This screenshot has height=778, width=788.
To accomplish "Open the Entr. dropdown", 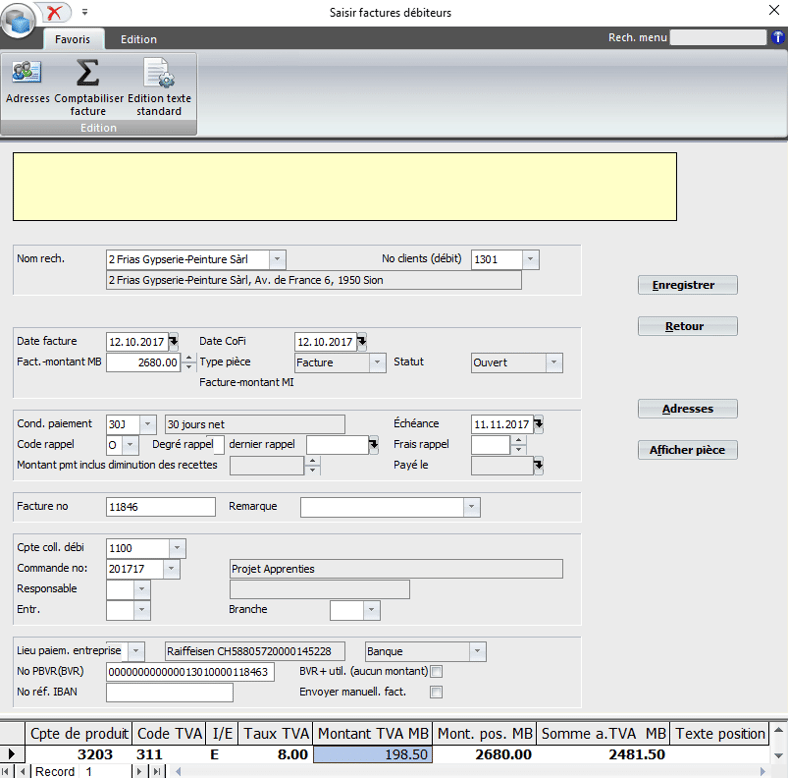I will (142, 610).
